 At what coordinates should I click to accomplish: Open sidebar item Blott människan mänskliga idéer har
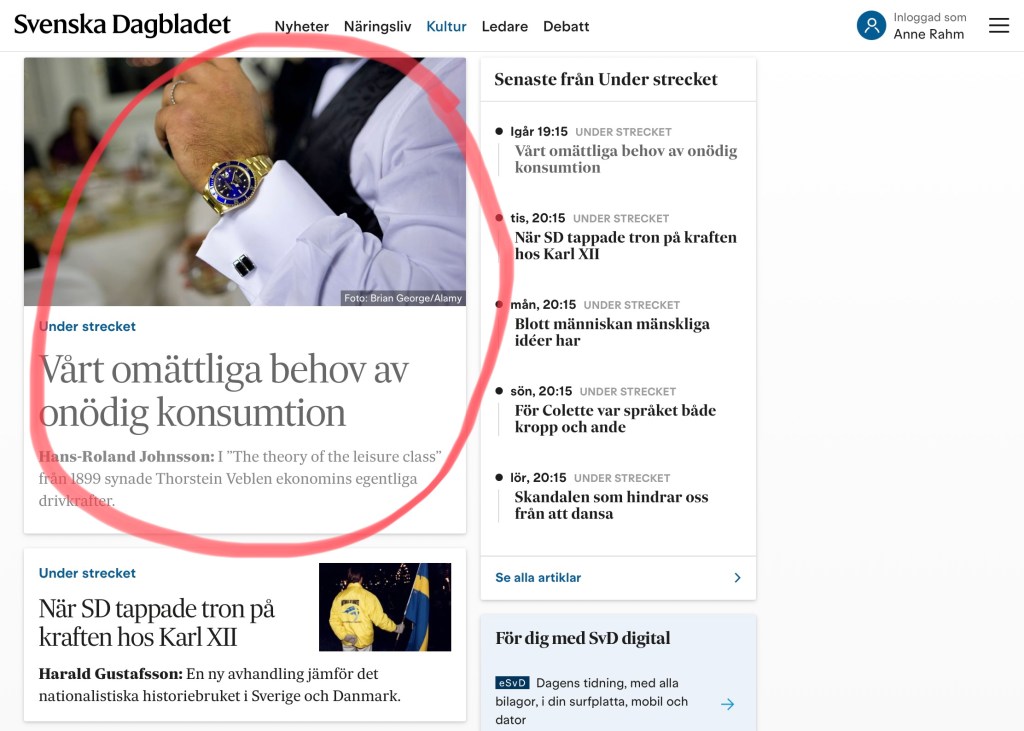click(x=612, y=332)
